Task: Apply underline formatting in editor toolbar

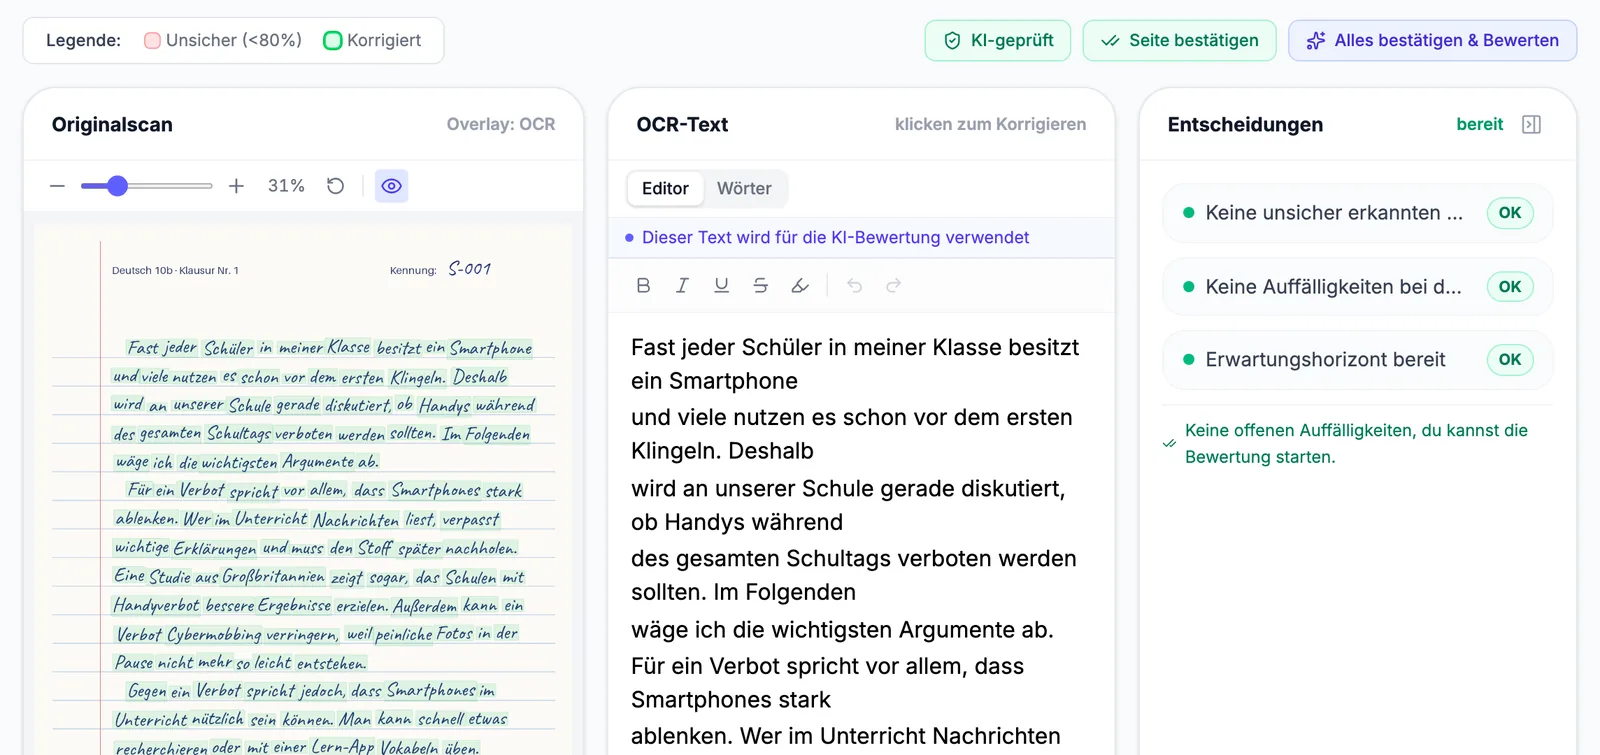Action: [721, 286]
